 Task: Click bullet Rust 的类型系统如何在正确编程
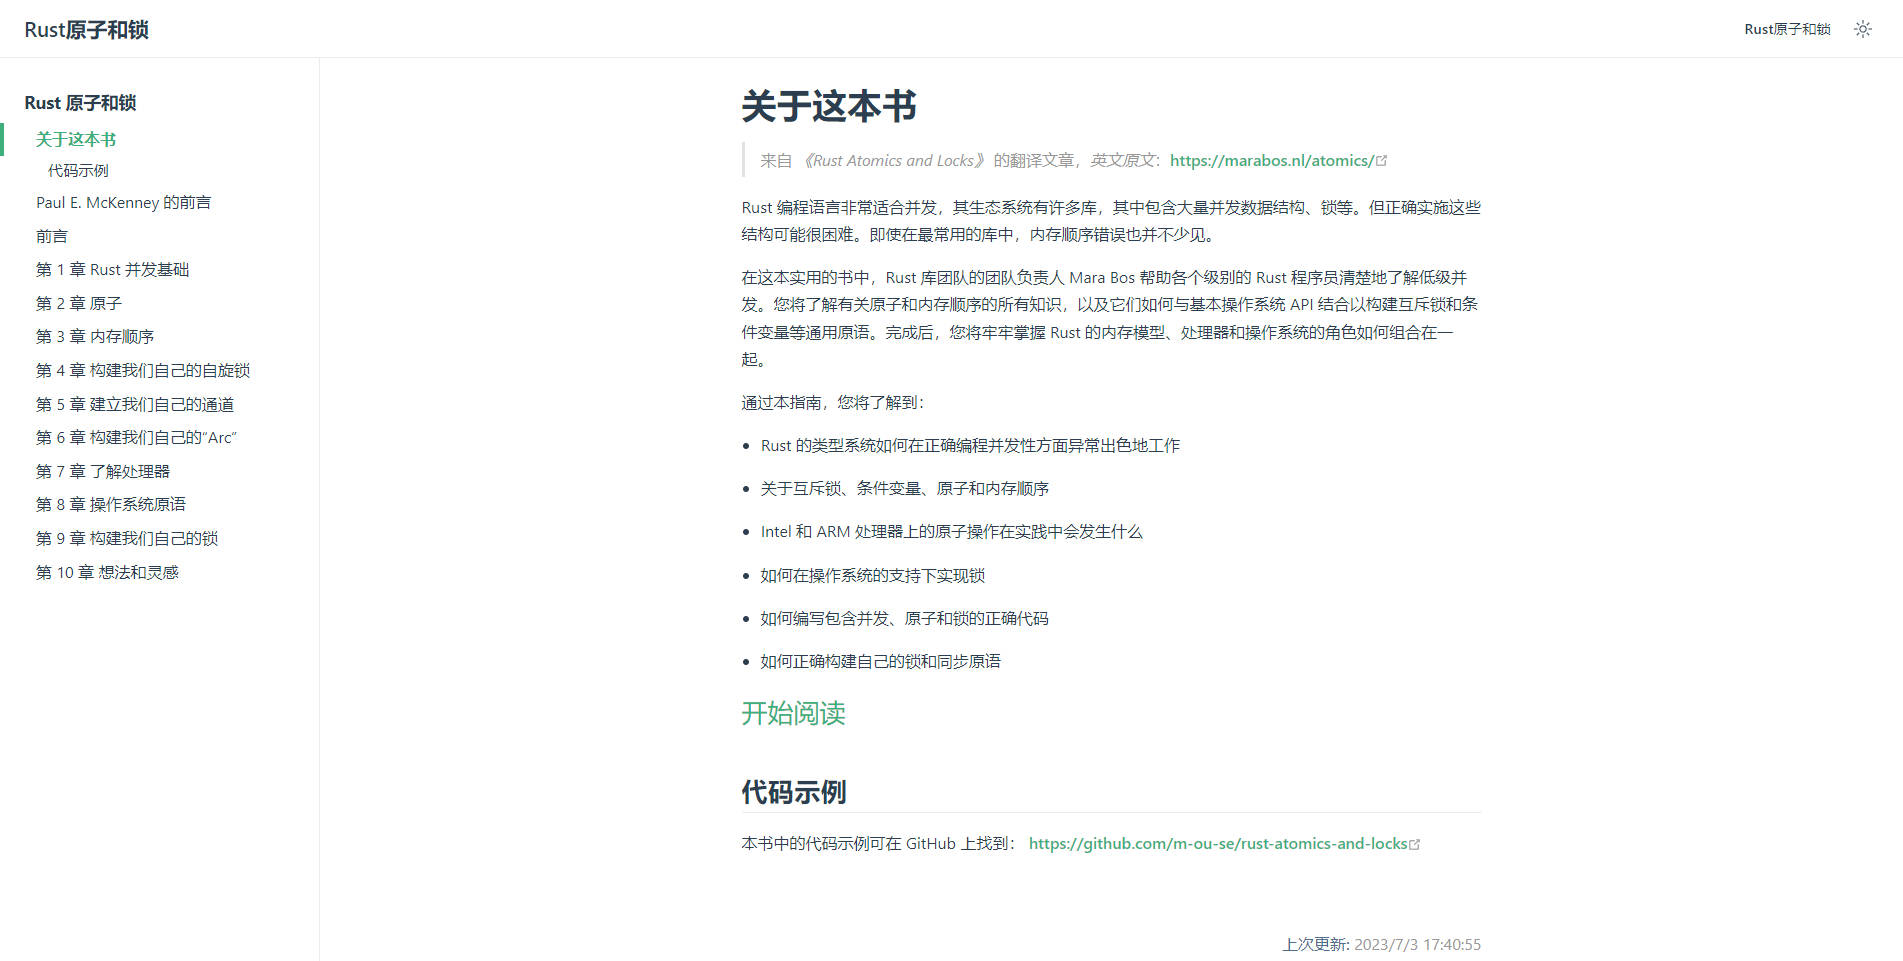(970, 446)
